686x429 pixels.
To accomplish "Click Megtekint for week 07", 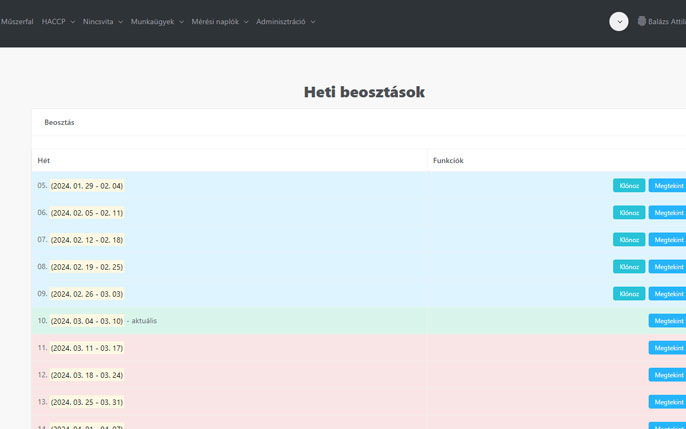I will pos(668,240).
